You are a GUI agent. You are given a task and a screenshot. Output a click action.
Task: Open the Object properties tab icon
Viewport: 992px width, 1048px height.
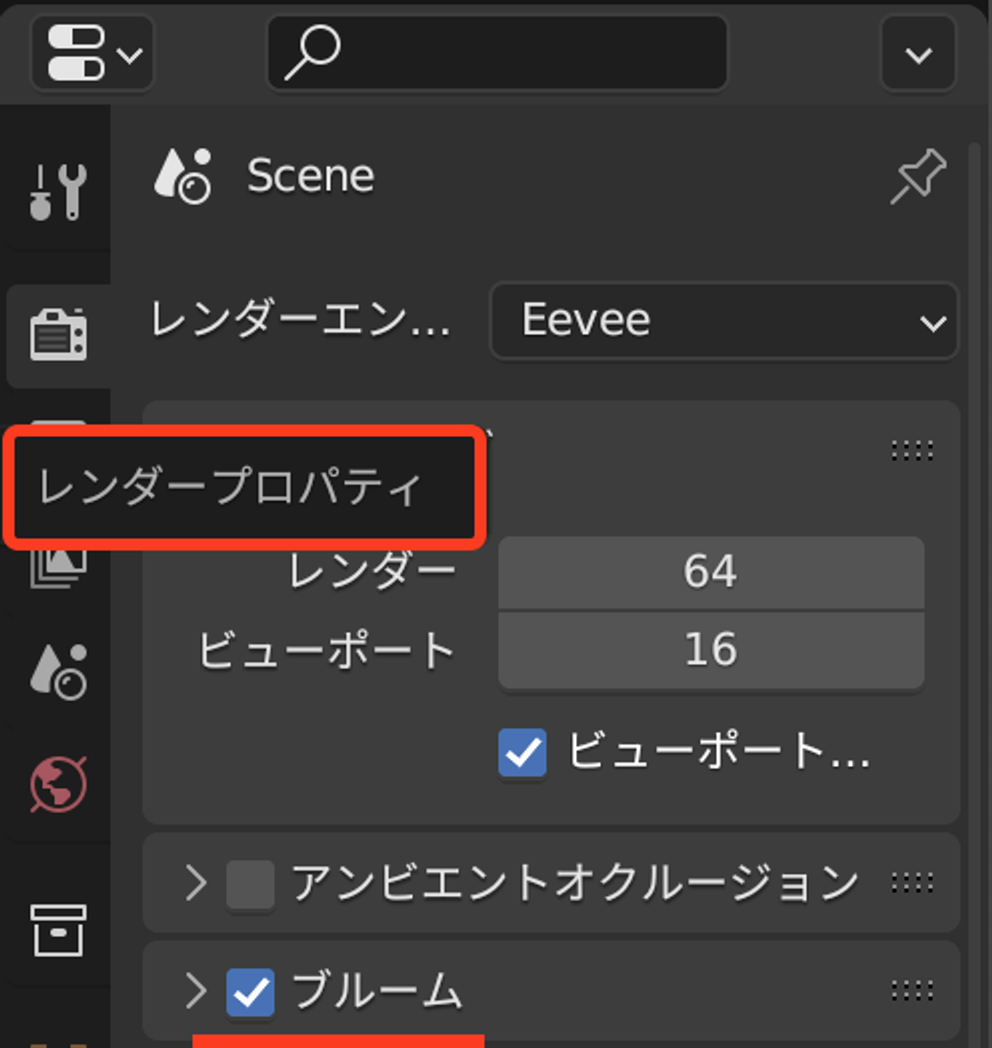(58, 930)
